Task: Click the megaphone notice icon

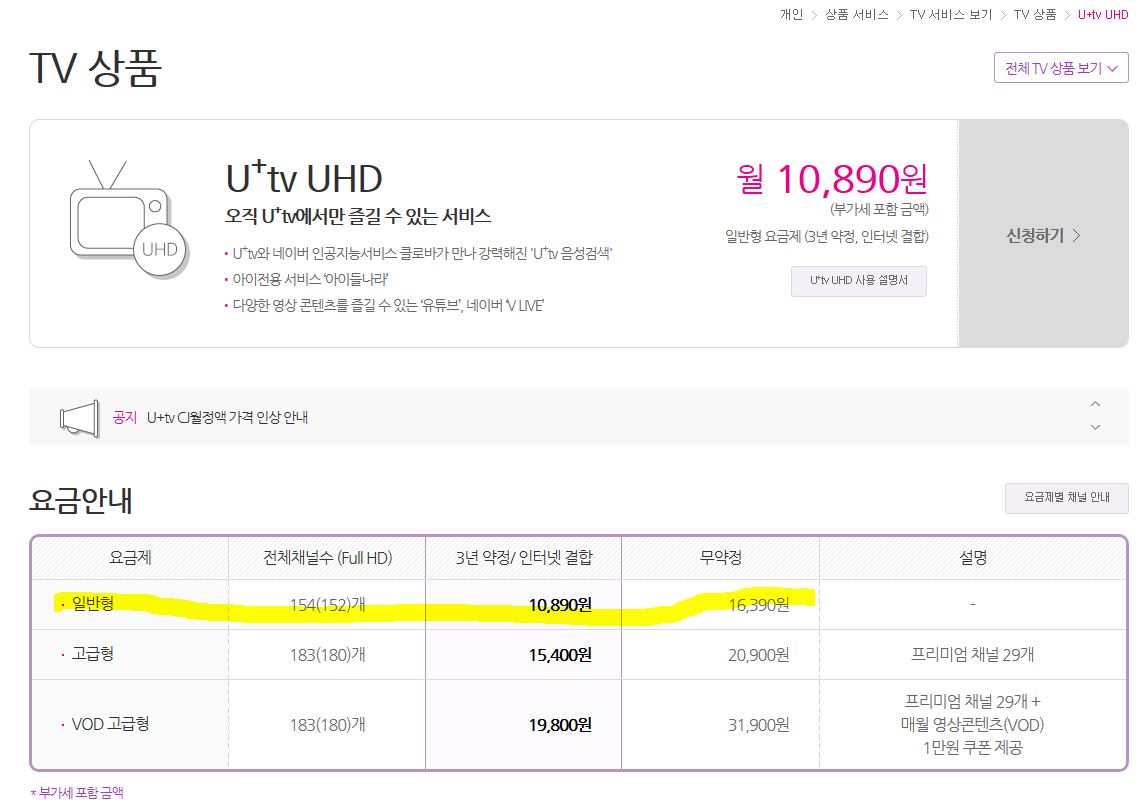Action: [79, 417]
